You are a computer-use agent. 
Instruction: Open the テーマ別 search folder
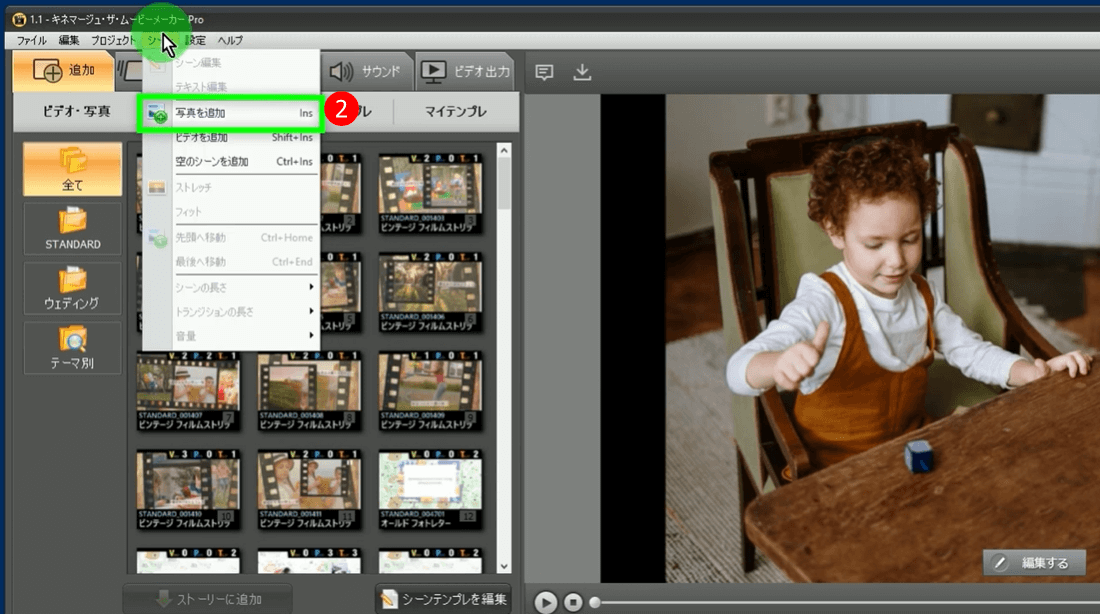(73, 348)
